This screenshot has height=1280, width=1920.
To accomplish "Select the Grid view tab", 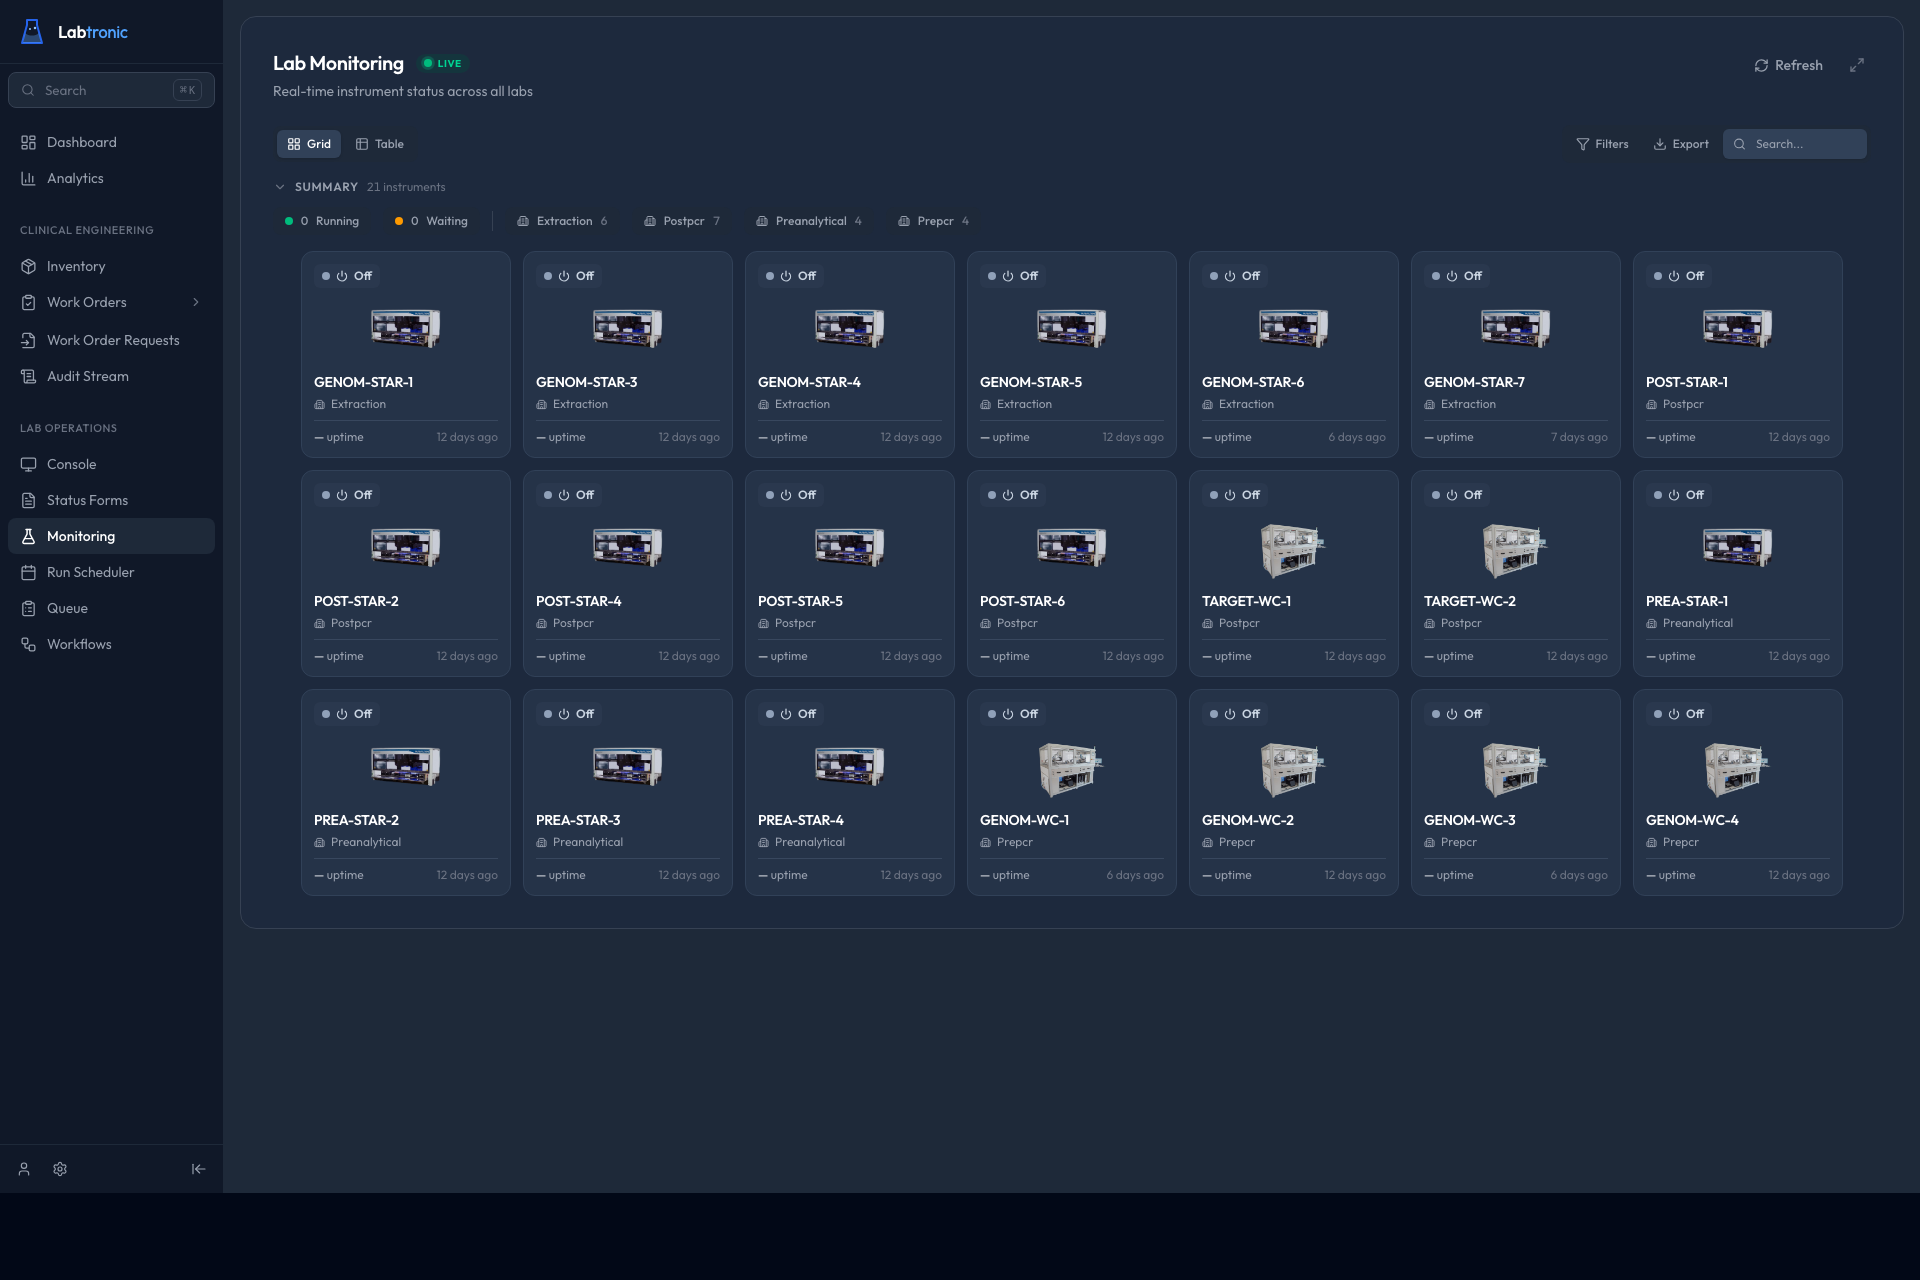I will tap(308, 143).
